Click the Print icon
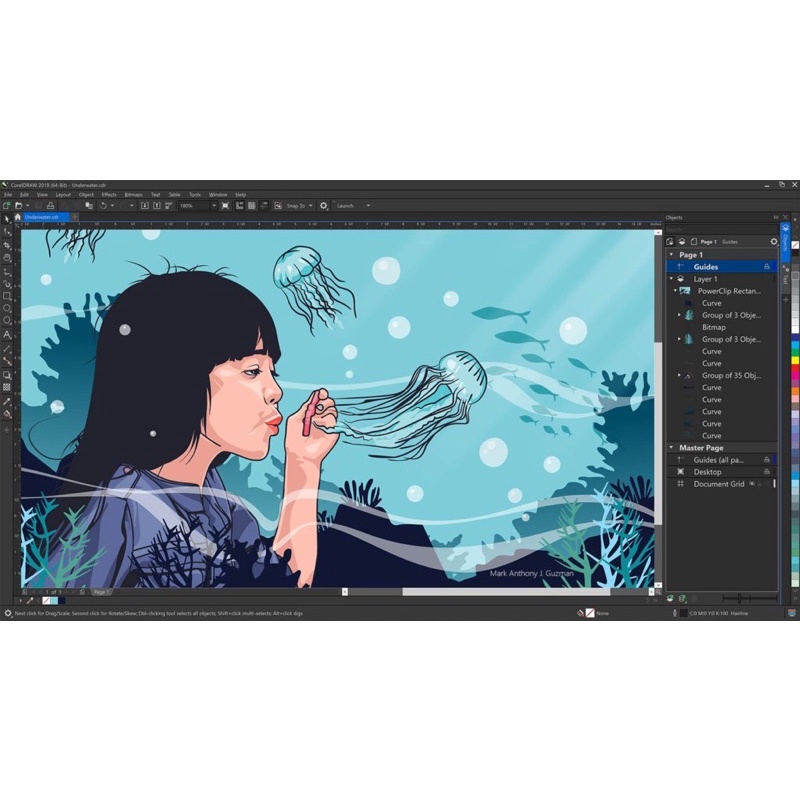Screen dimensions: 800x800 click(51, 206)
